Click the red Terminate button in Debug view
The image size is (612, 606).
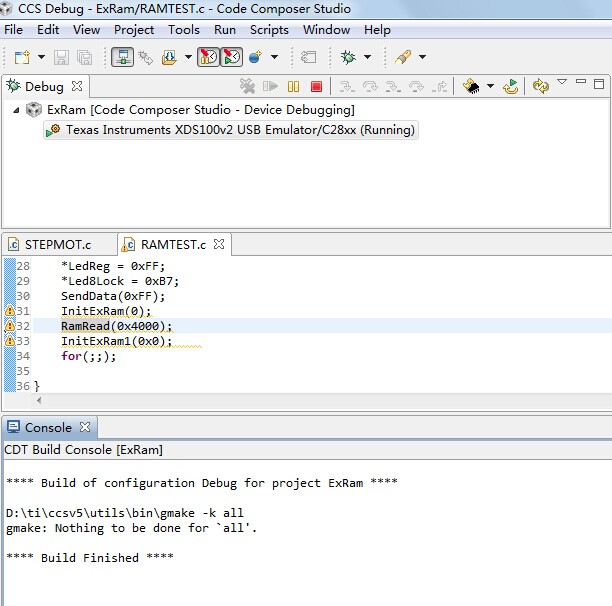(317, 87)
